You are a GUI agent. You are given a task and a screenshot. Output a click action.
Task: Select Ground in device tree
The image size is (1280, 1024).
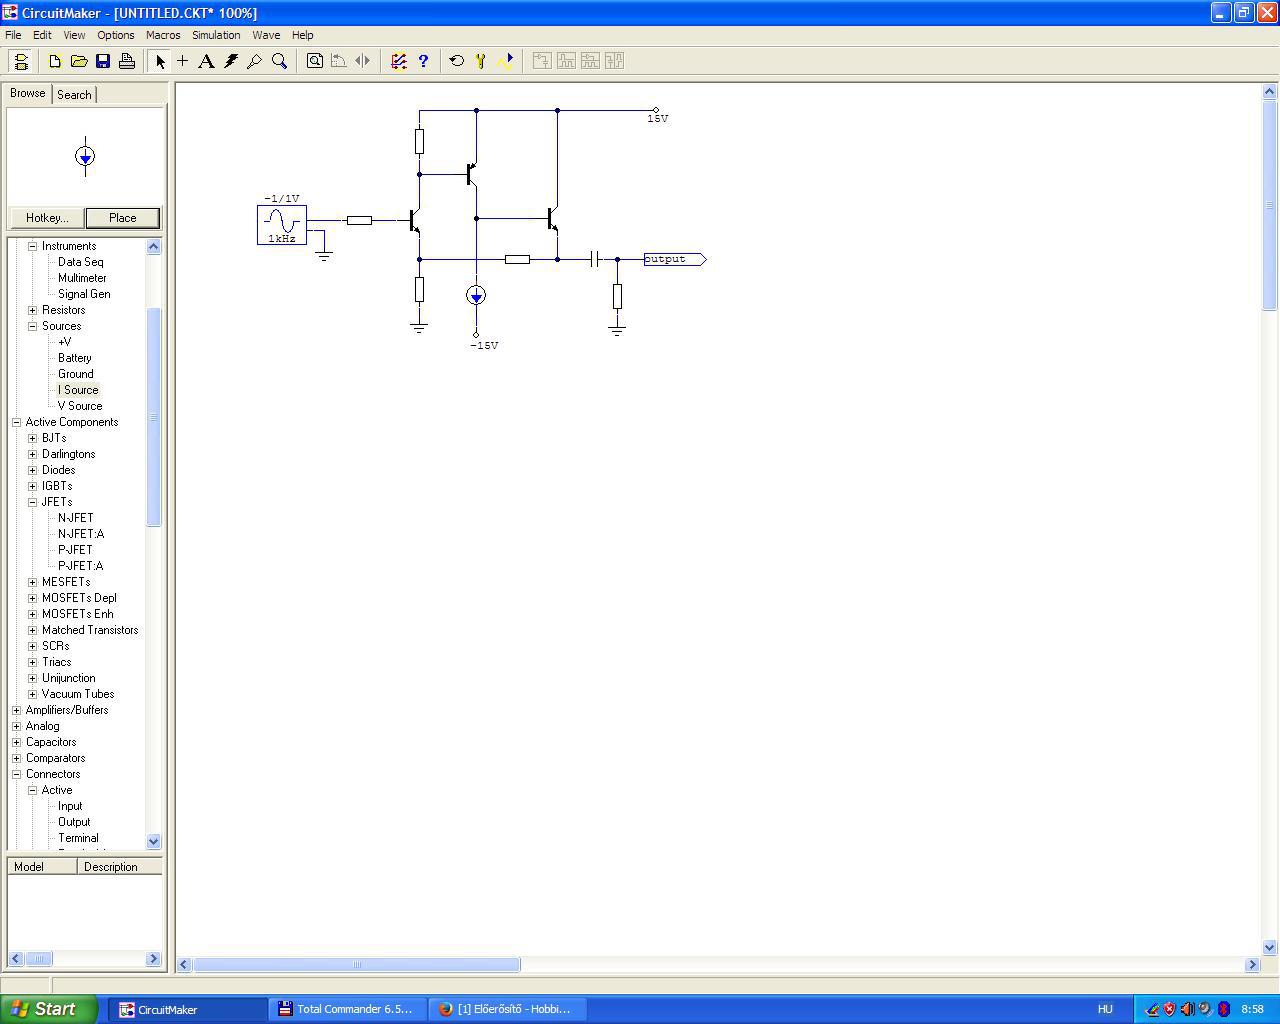(x=75, y=374)
